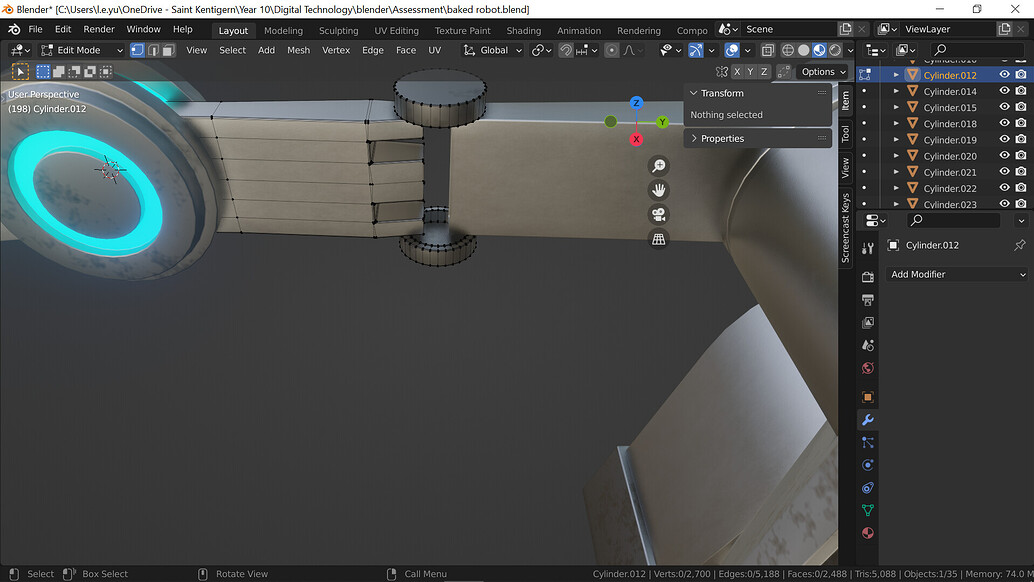Open the Modifier properties wrench icon
Viewport: 1034px width, 582px height.
[x=868, y=420]
